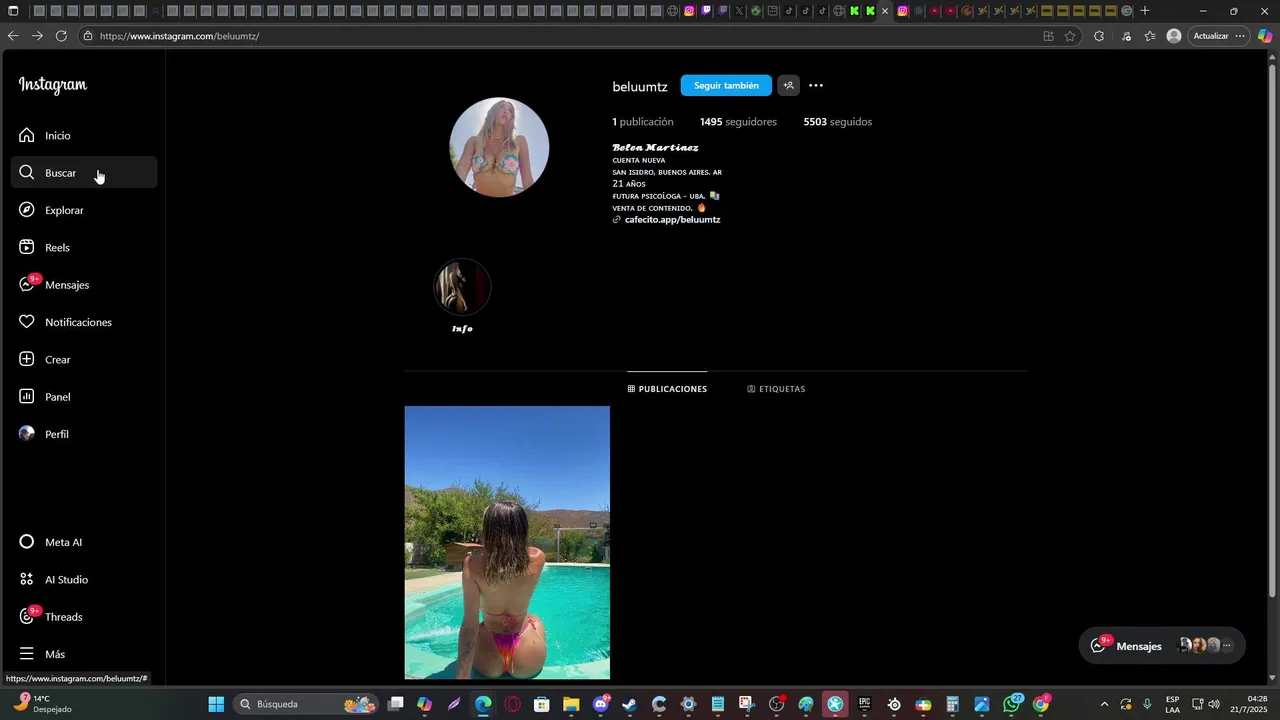Image resolution: width=1280 pixels, height=720 pixels.
Task: Open the favorites list button
Action: click(1150, 36)
